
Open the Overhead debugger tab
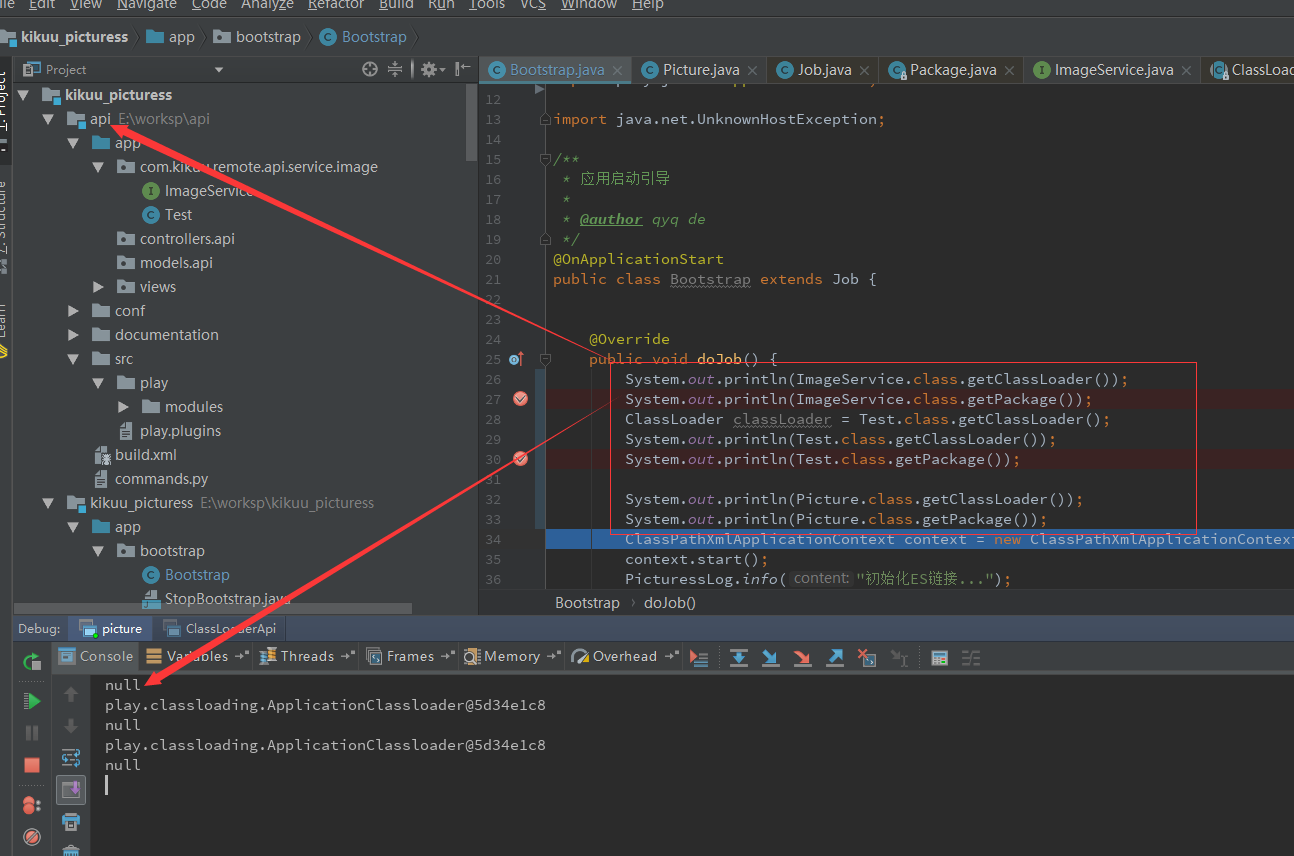coord(625,657)
